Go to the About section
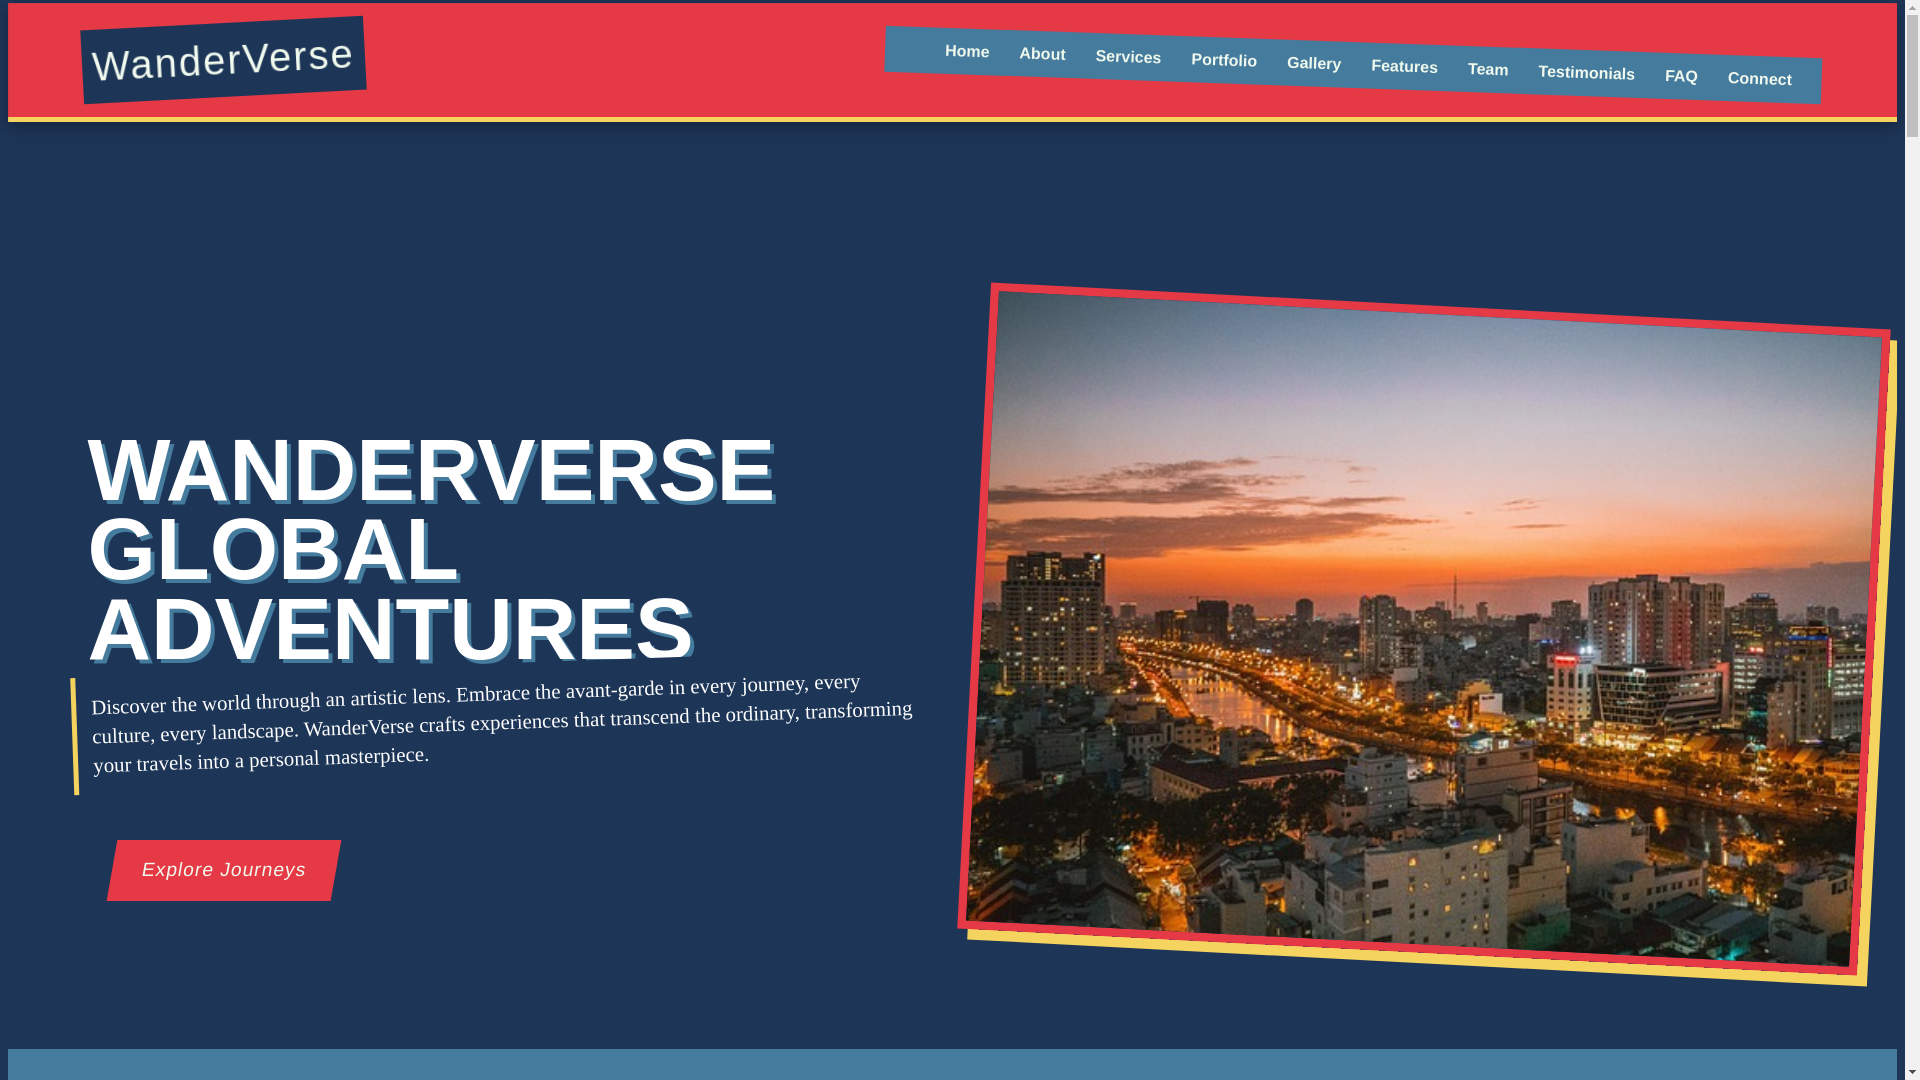 1042,55
